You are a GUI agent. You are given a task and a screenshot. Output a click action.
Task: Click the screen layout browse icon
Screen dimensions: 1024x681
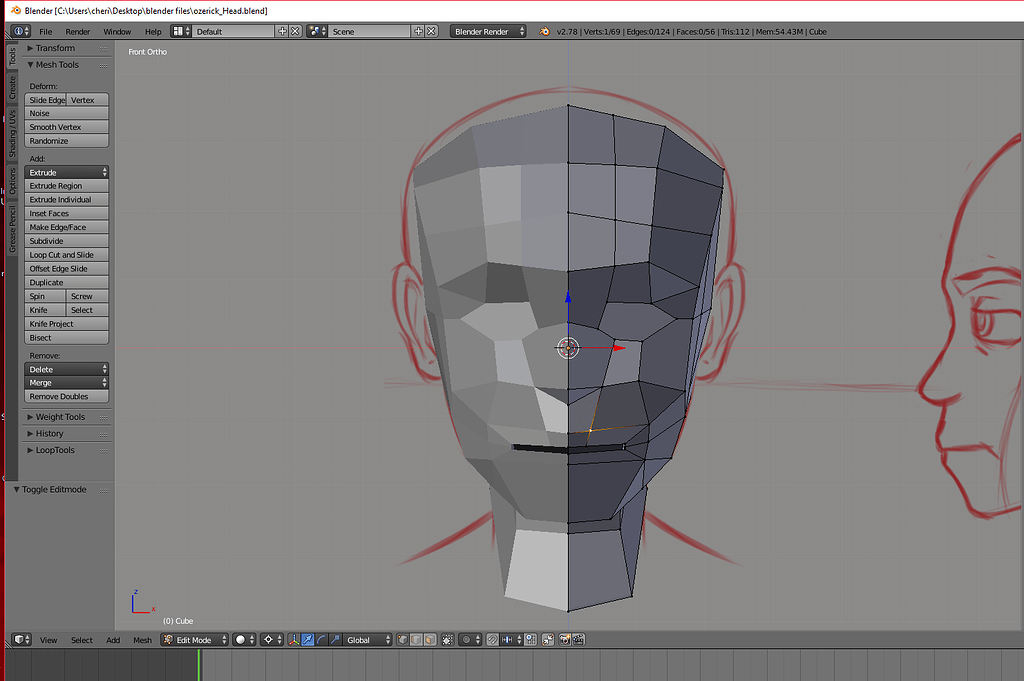(181, 31)
